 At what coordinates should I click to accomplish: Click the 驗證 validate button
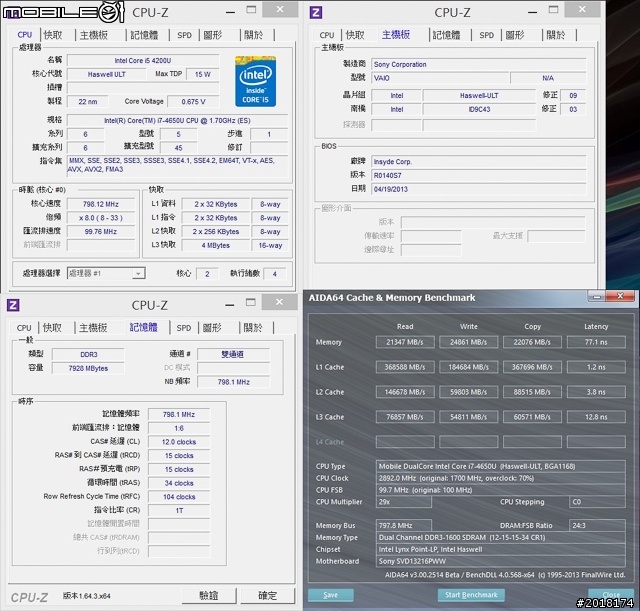pos(209,595)
